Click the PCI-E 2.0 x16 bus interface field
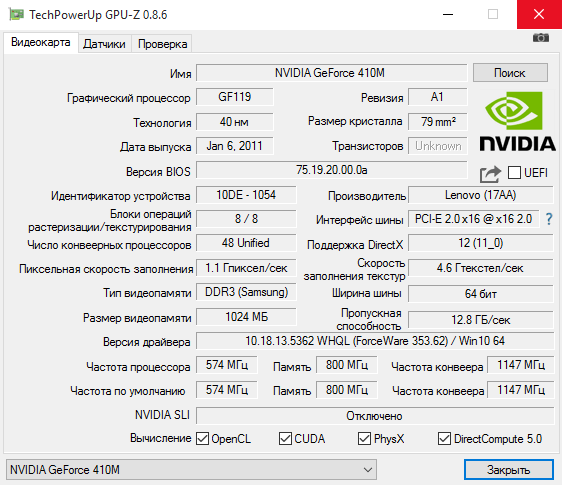Screen dimensions: 562x485 click(x=473, y=219)
